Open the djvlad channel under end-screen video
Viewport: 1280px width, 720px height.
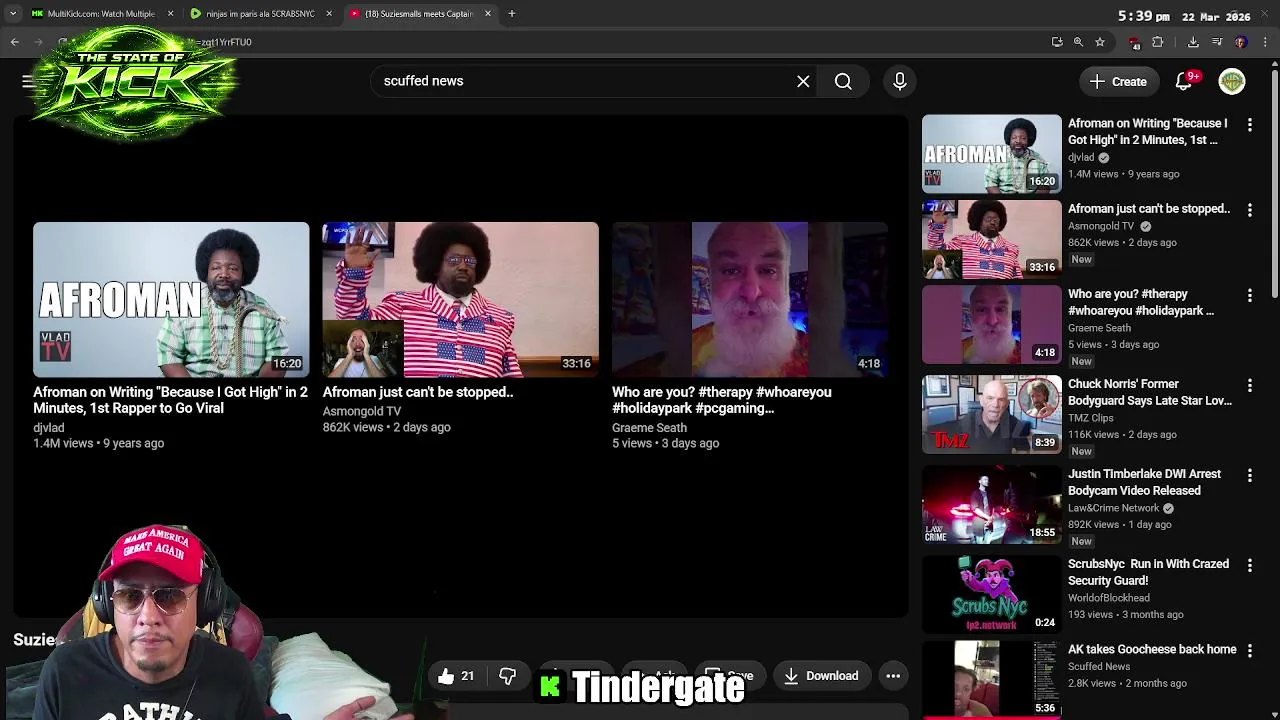49,427
